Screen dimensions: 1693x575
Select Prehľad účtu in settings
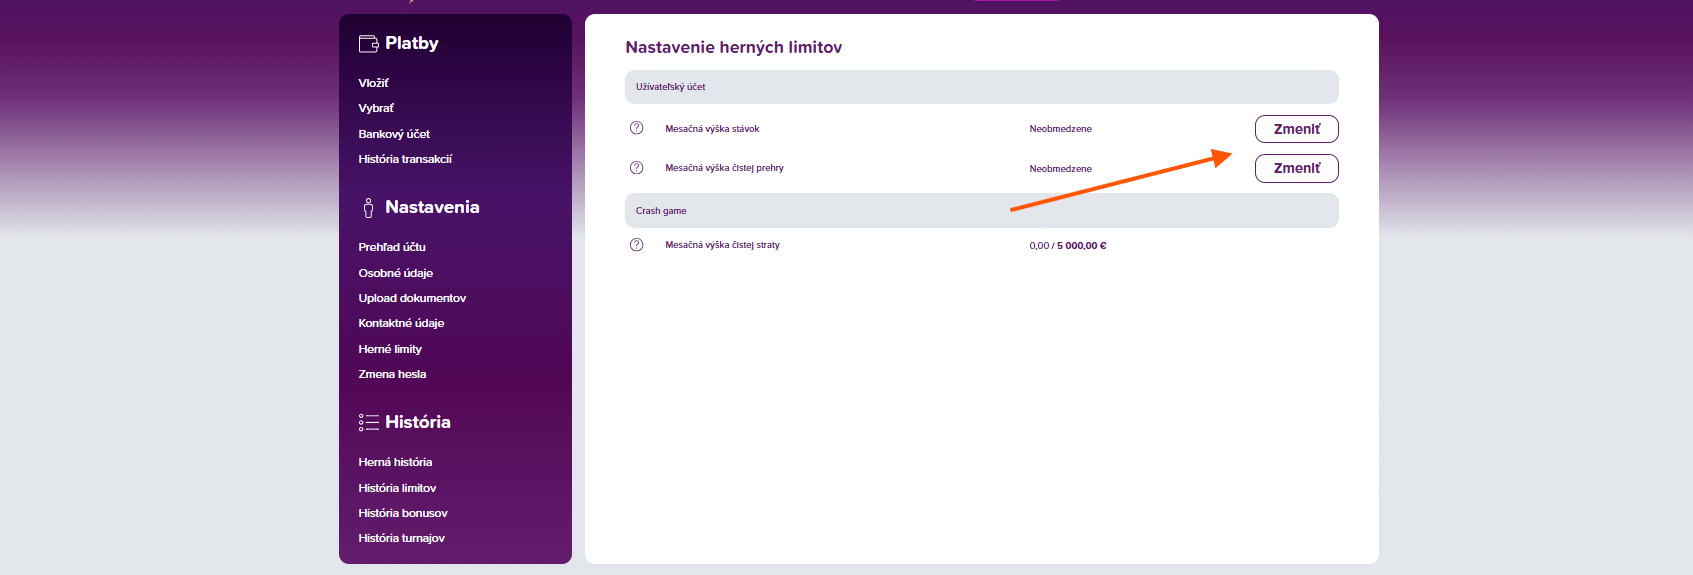coord(392,247)
